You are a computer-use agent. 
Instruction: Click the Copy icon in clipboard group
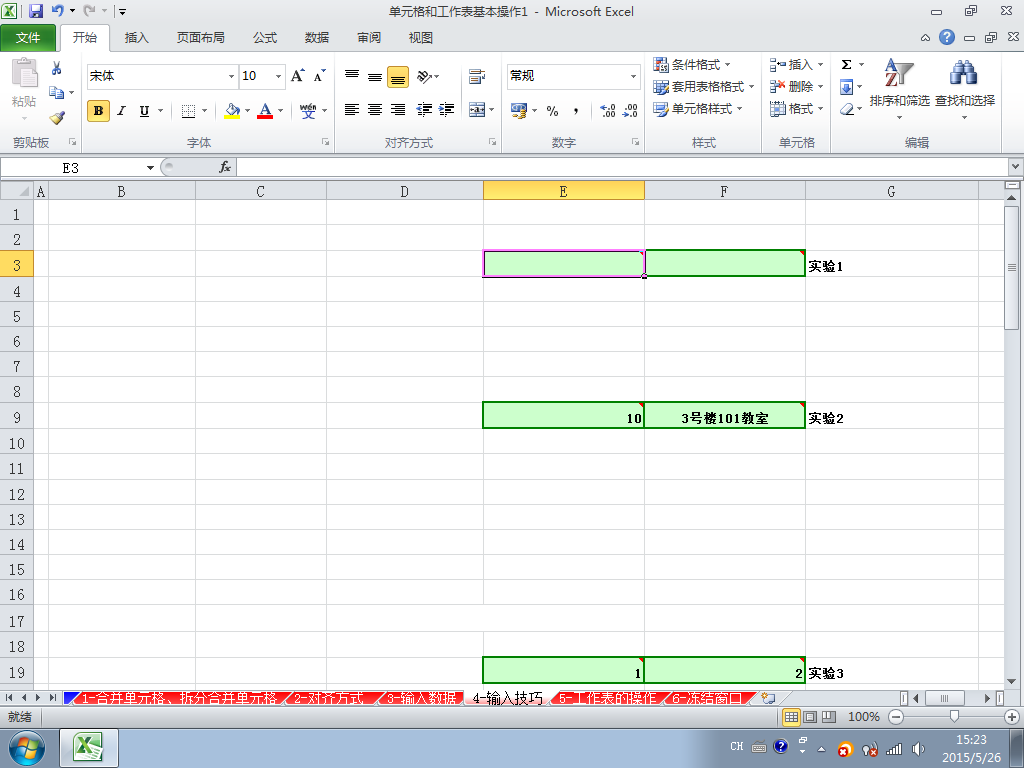tap(57, 93)
